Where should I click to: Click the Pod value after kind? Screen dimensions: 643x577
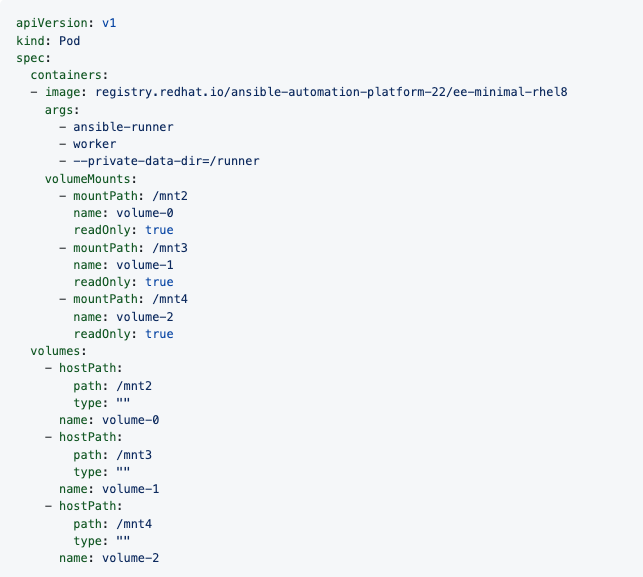coord(69,40)
